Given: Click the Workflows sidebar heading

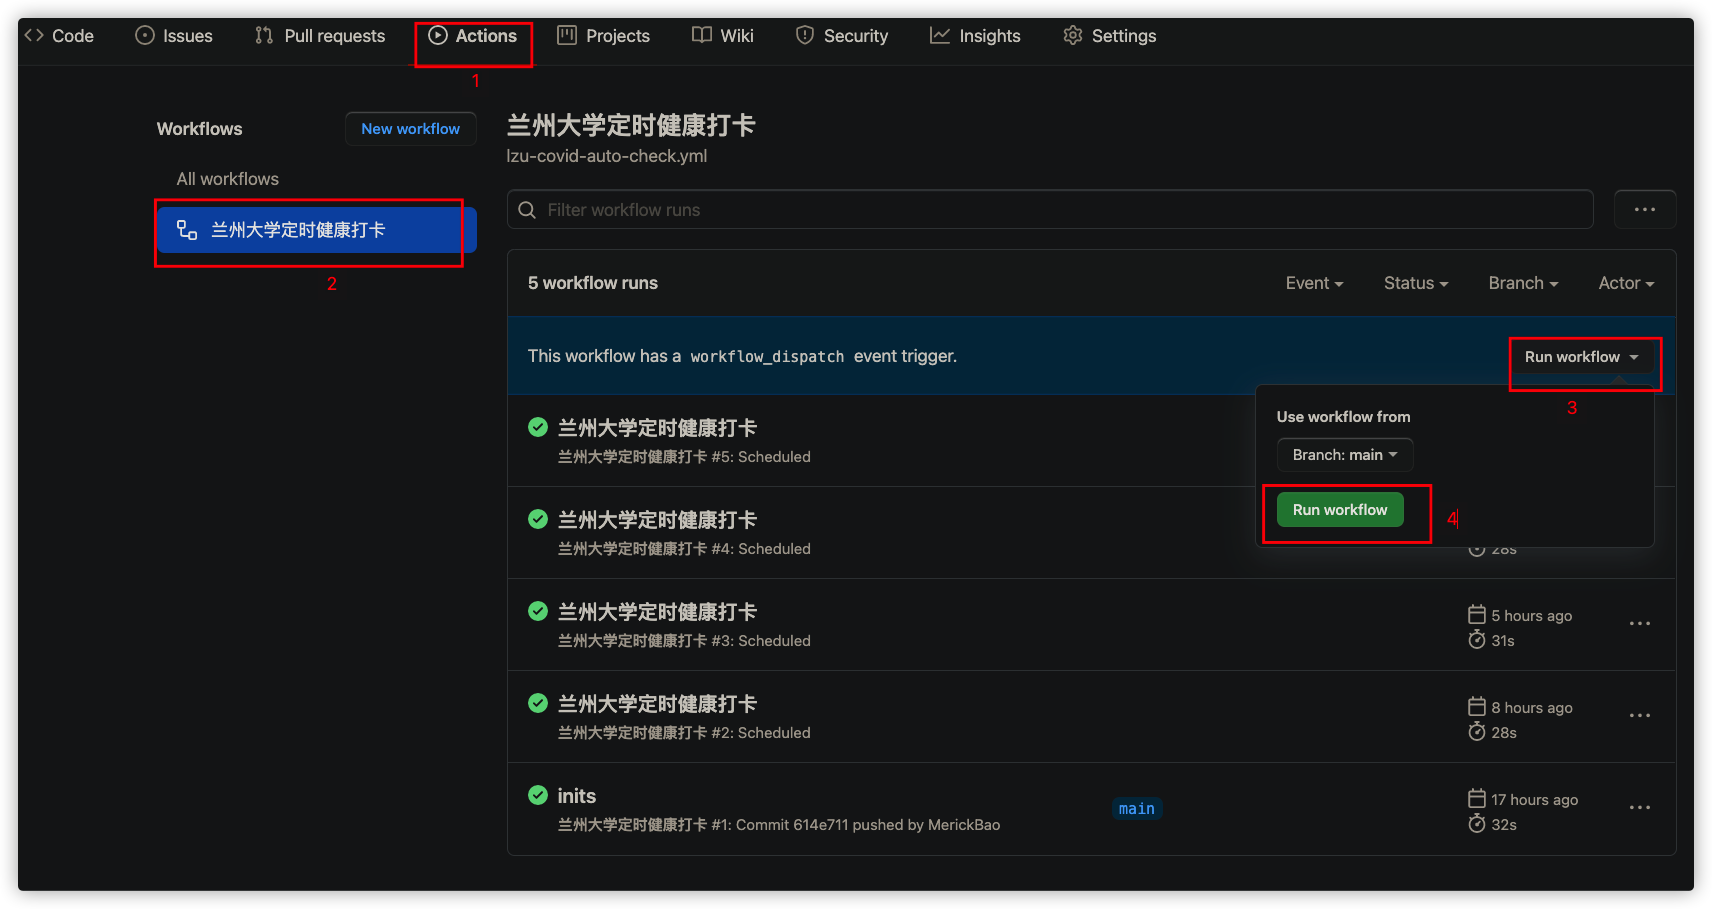Looking at the screenshot, I should pyautogui.click(x=200, y=129).
